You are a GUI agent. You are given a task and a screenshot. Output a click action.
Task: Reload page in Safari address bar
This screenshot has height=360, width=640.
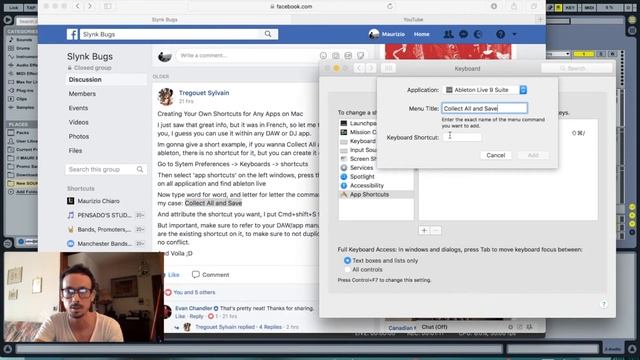pyautogui.click(x=389, y=6)
